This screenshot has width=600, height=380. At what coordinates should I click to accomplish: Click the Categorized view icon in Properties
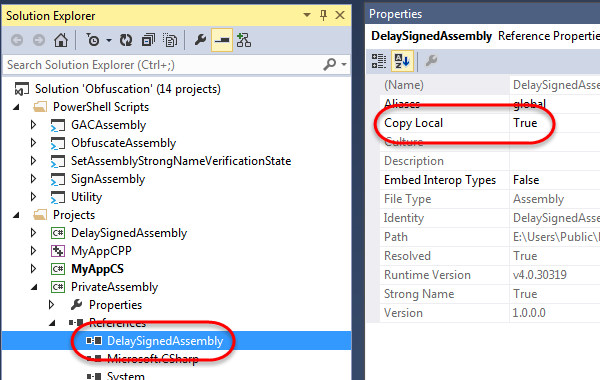(379, 61)
